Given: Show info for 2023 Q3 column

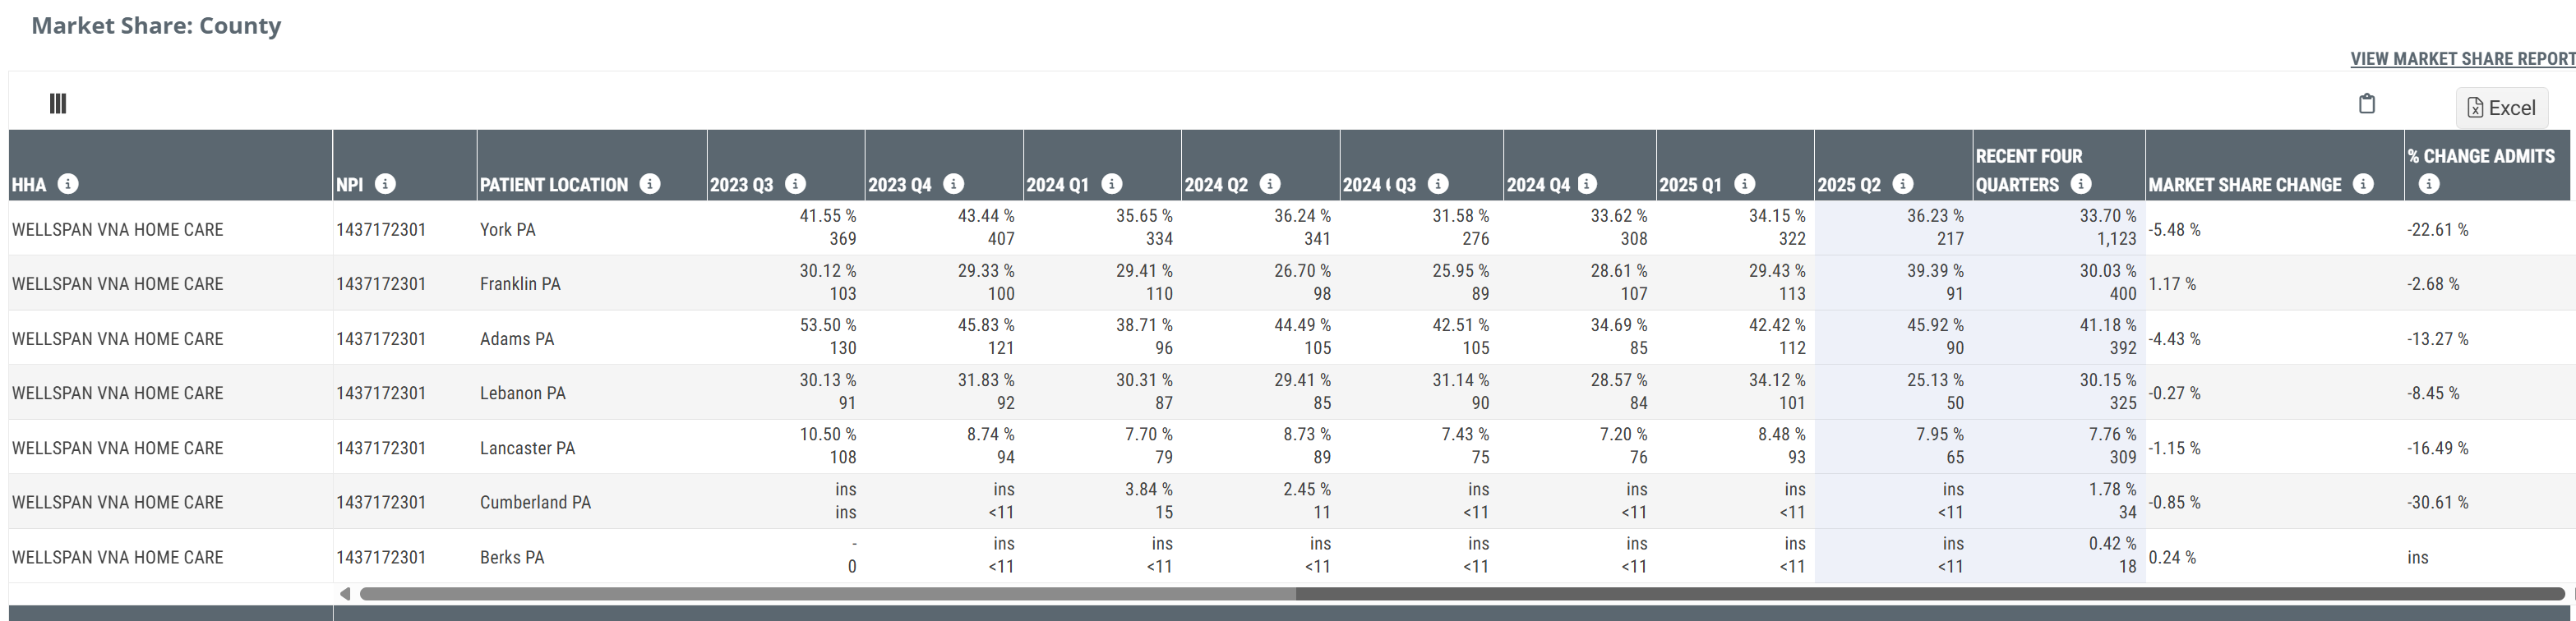Looking at the screenshot, I should click(x=796, y=184).
